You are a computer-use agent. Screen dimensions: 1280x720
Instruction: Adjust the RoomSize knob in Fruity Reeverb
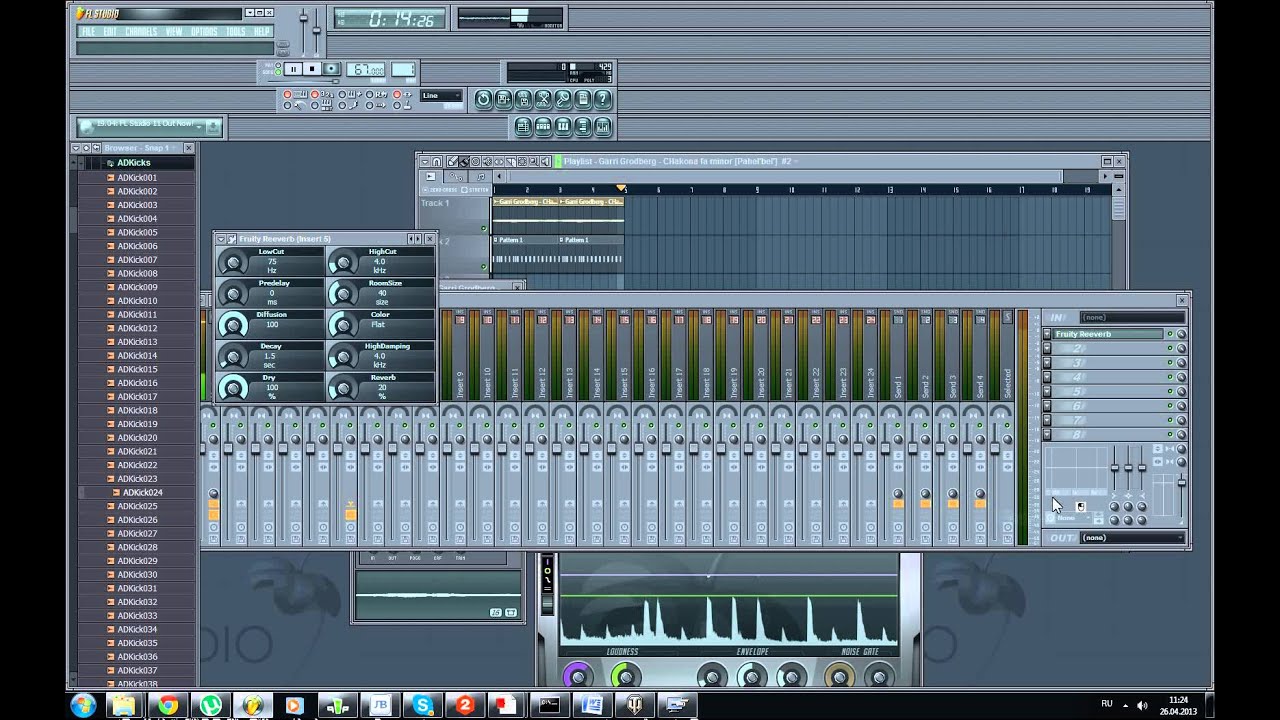[343, 294]
